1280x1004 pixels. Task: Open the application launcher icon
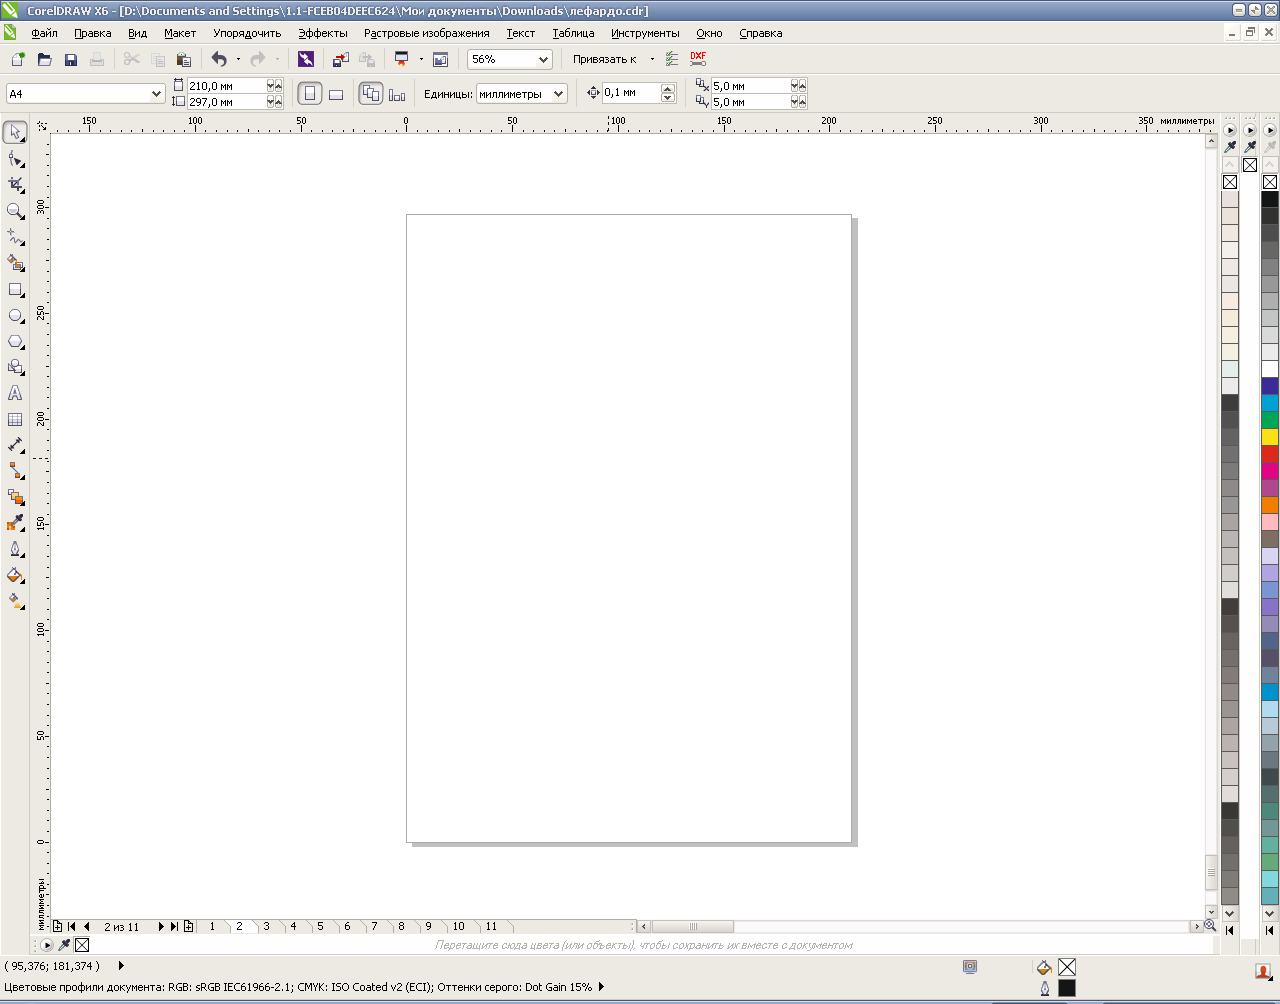pos(401,60)
